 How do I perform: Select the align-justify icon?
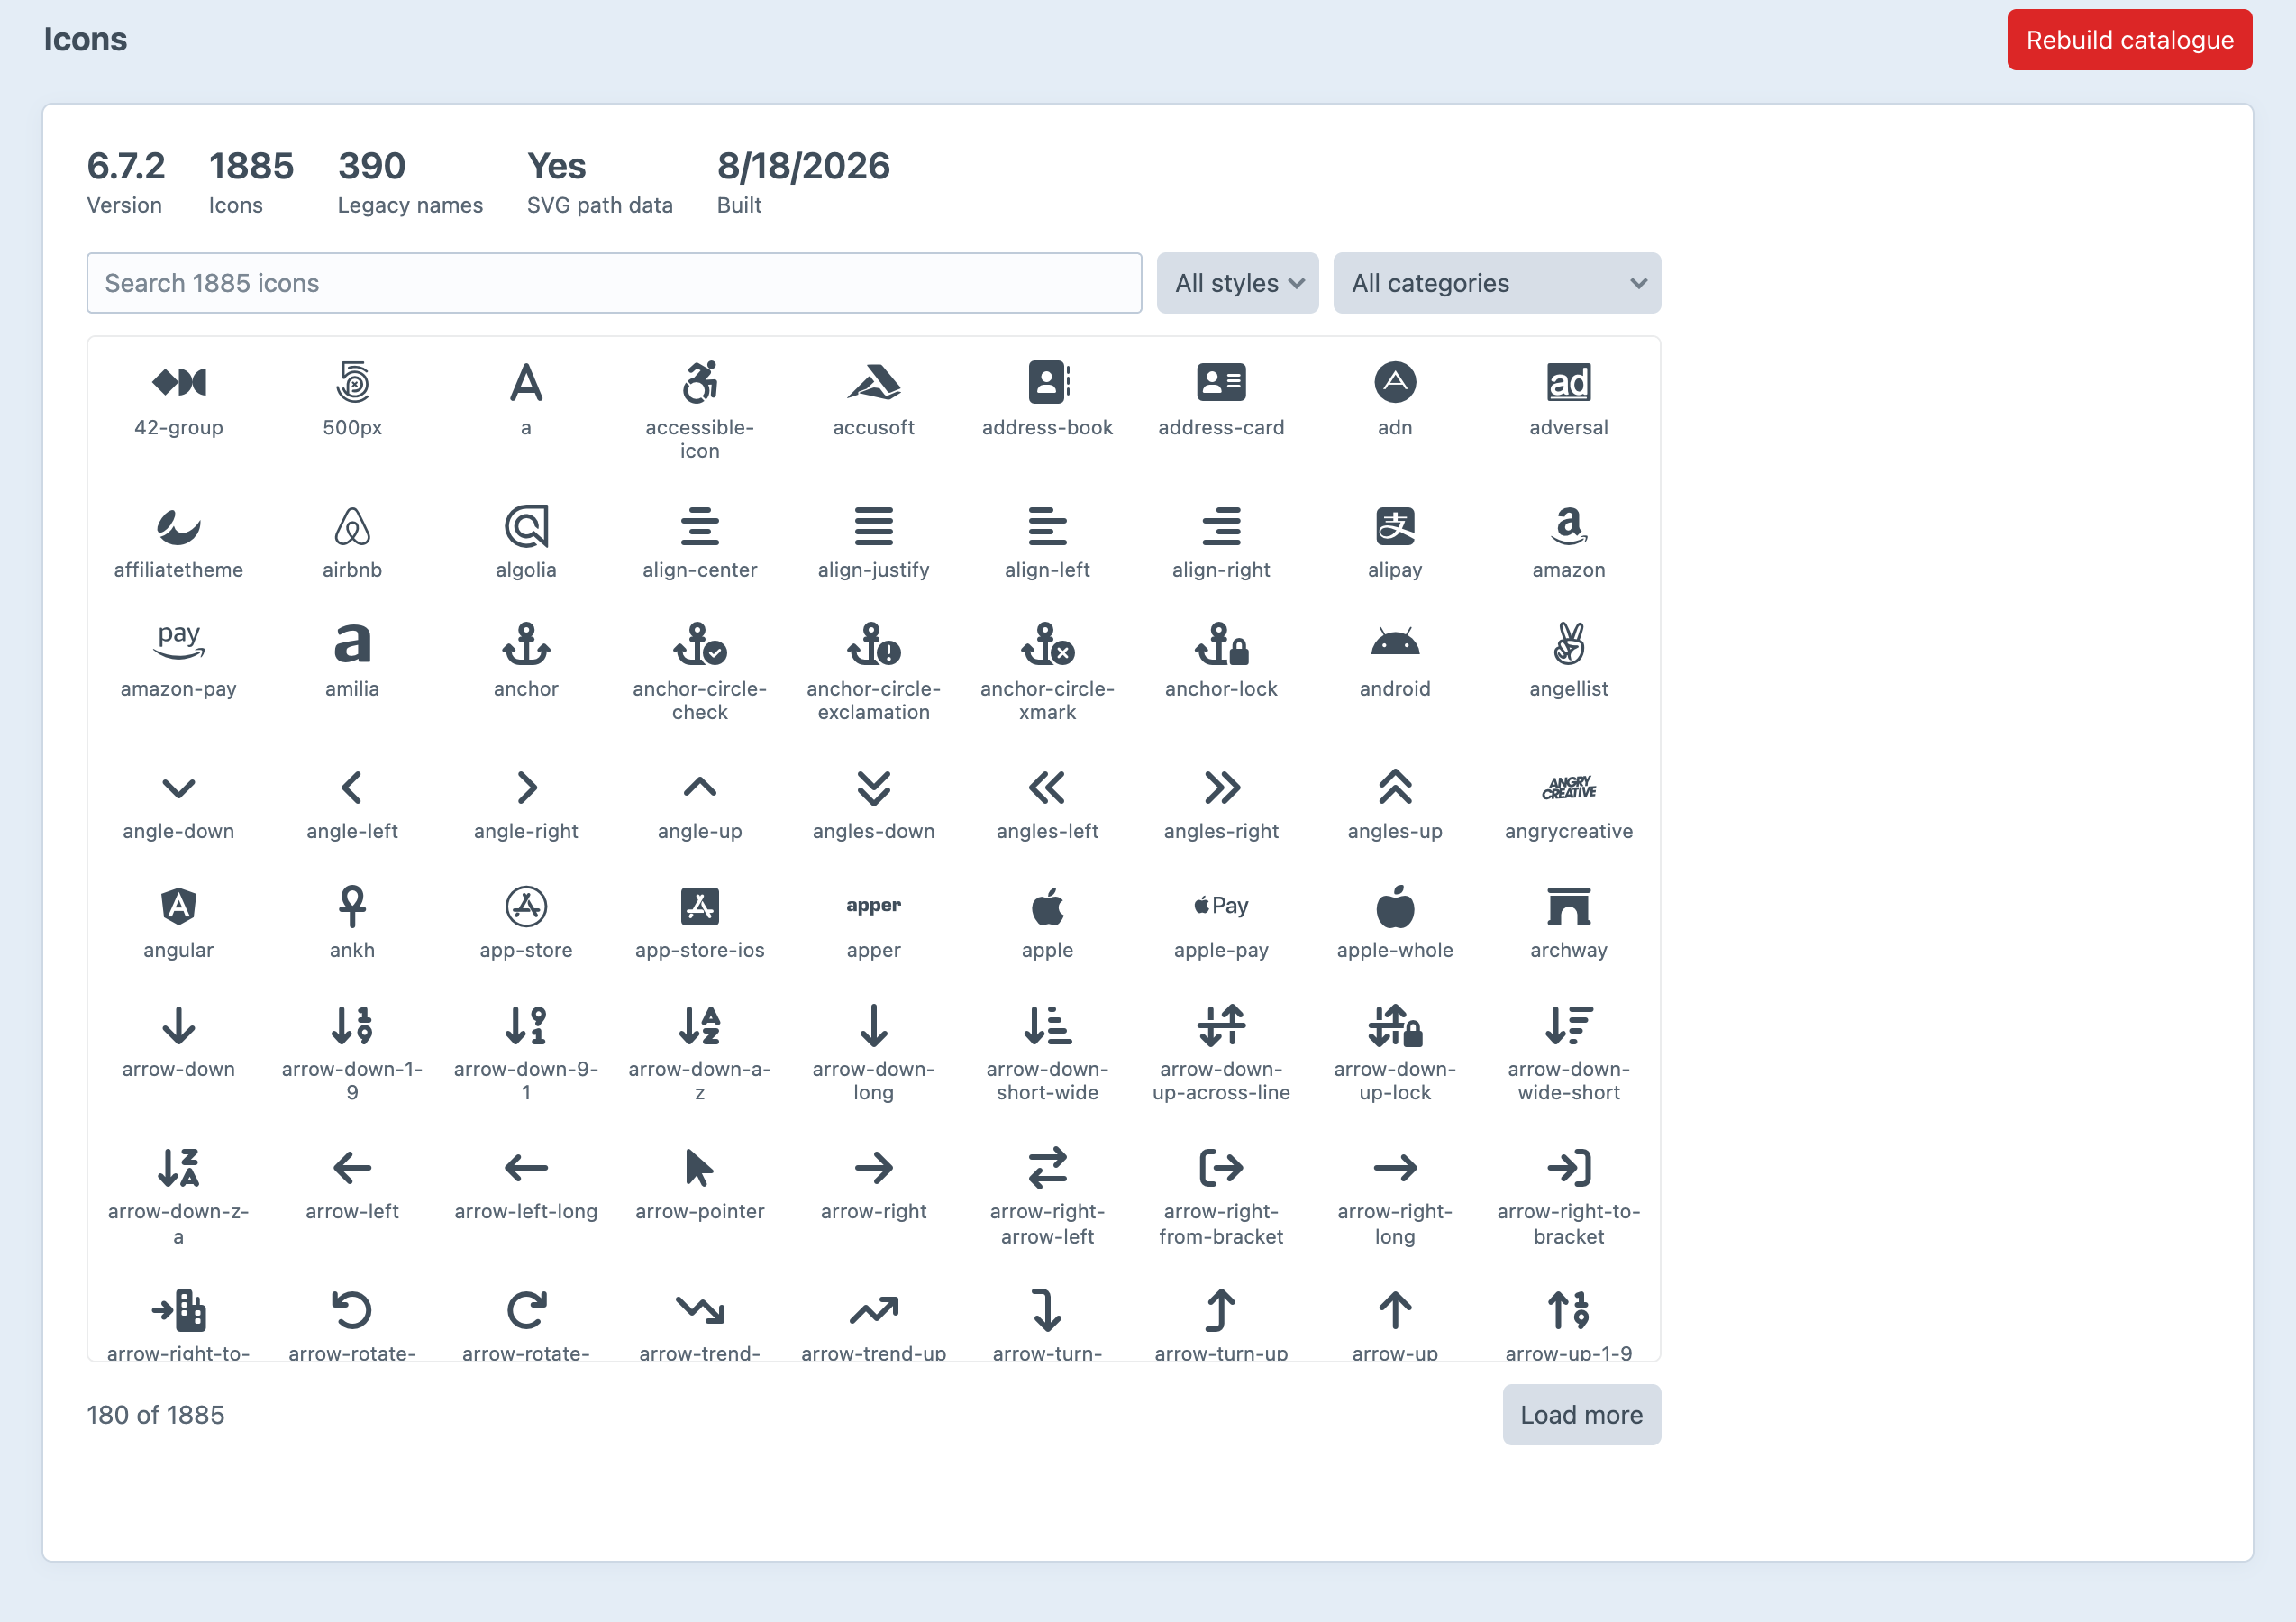873,526
